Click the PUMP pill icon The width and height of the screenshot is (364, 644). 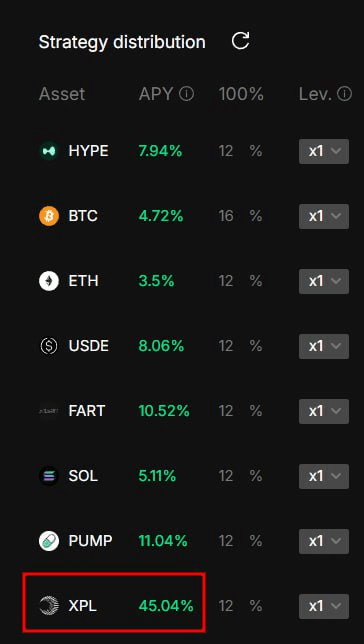[x=49, y=541]
